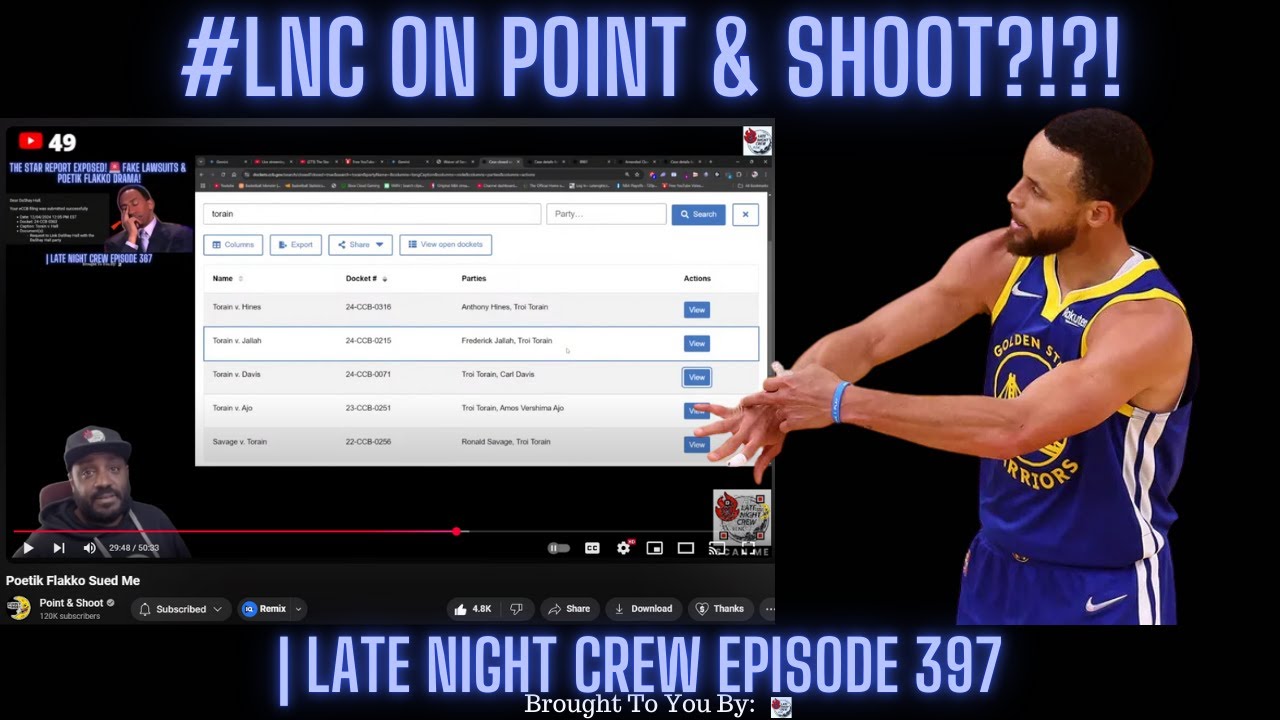Click the cast to TV icon
Screen dimensions: 1280x720
click(x=716, y=548)
